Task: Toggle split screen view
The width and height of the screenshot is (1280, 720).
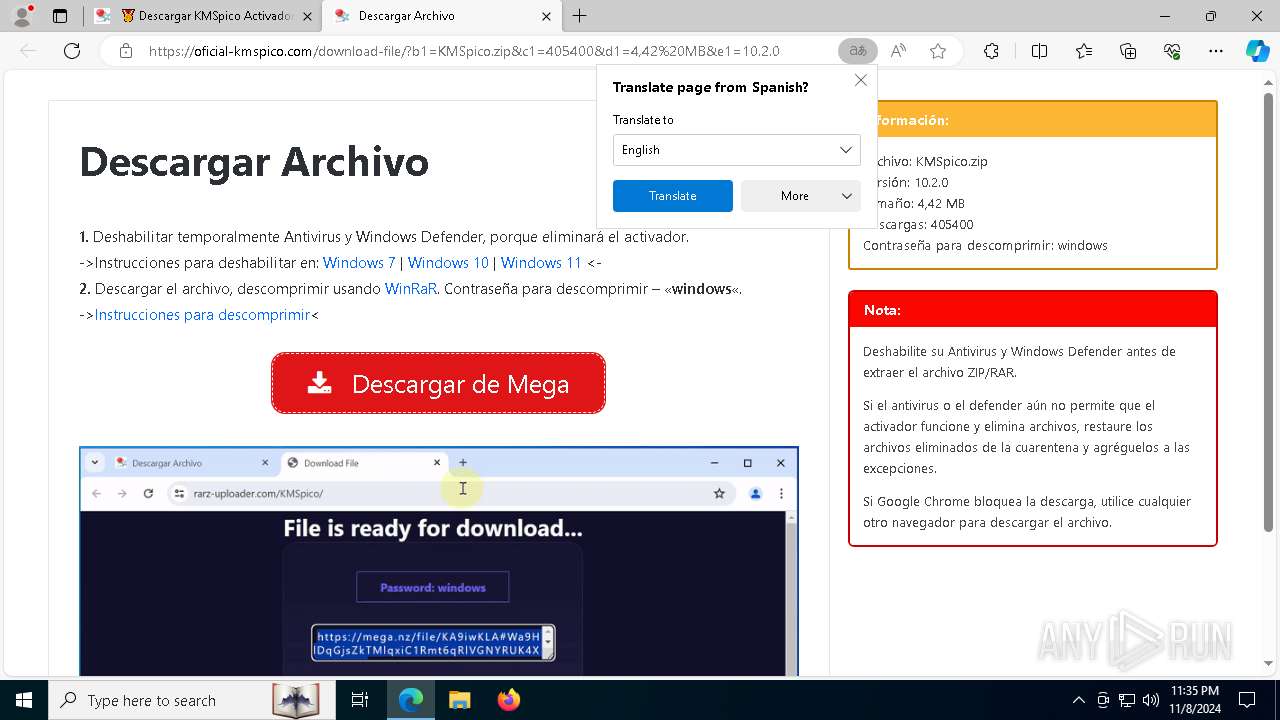Action: [1039, 51]
